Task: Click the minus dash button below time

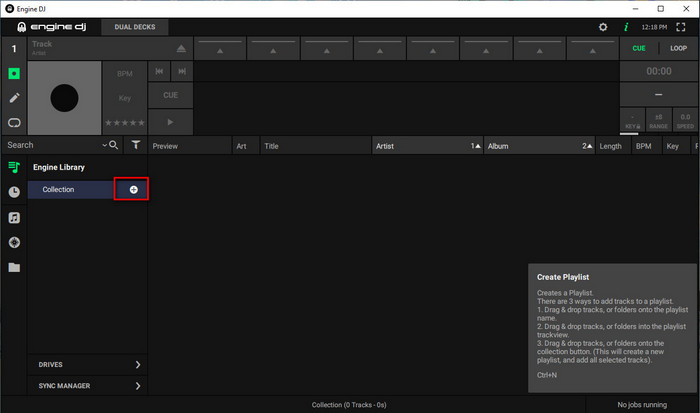Action: (x=658, y=95)
